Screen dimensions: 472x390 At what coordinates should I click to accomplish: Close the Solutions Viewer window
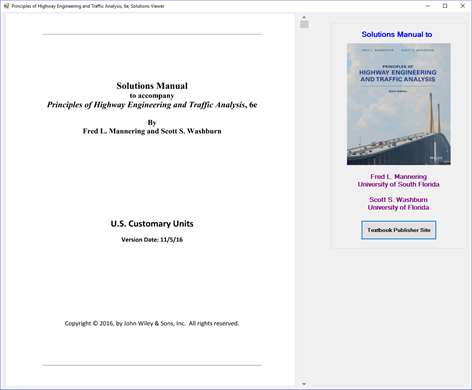click(x=463, y=6)
